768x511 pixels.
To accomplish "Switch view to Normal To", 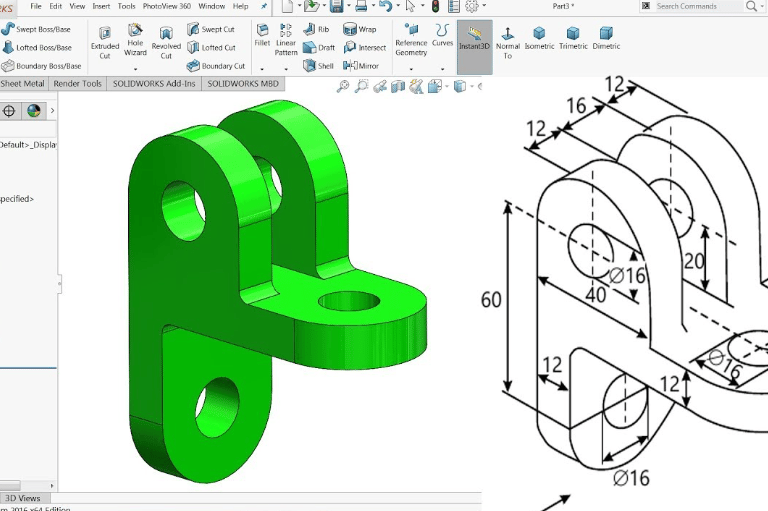I will tap(508, 43).
